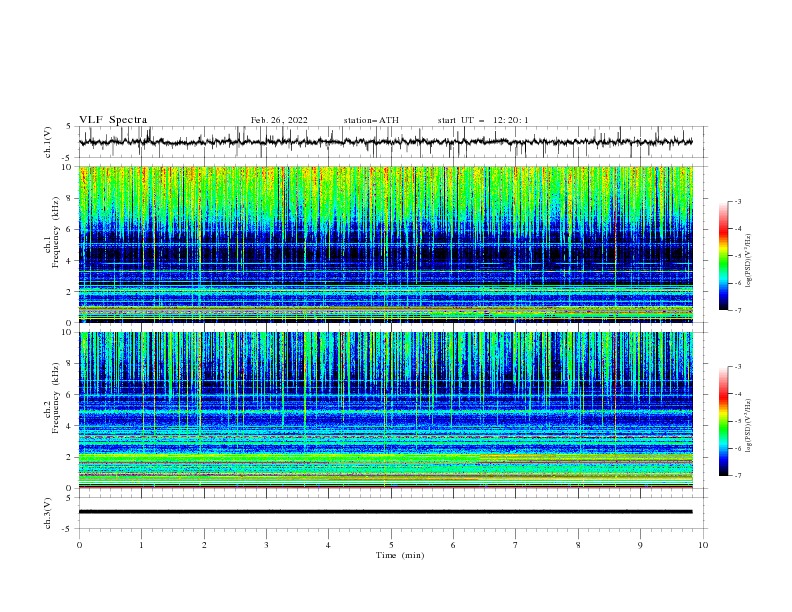The width and height of the screenshot is (792, 612).
Task: Click the '-3' tick on the ch.1 colorbar
Action: [737, 201]
